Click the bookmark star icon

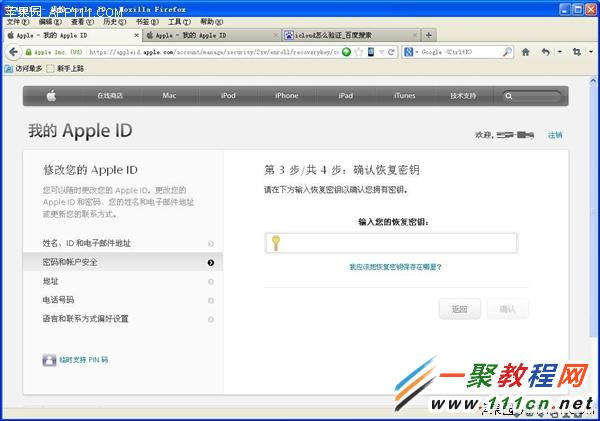click(359, 52)
